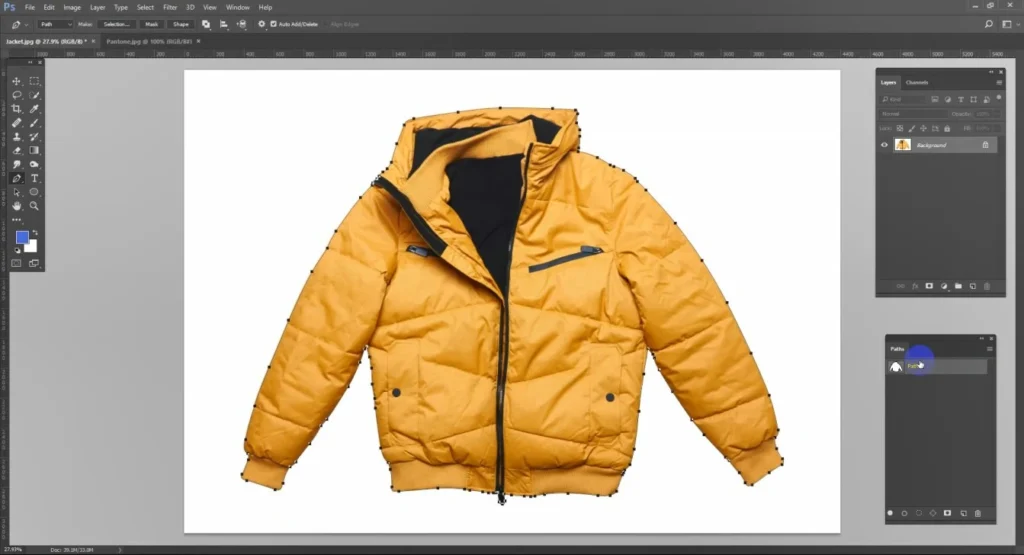The height and width of the screenshot is (555, 1024).
Task: Open the Window menu
Action: pos(237,7)
